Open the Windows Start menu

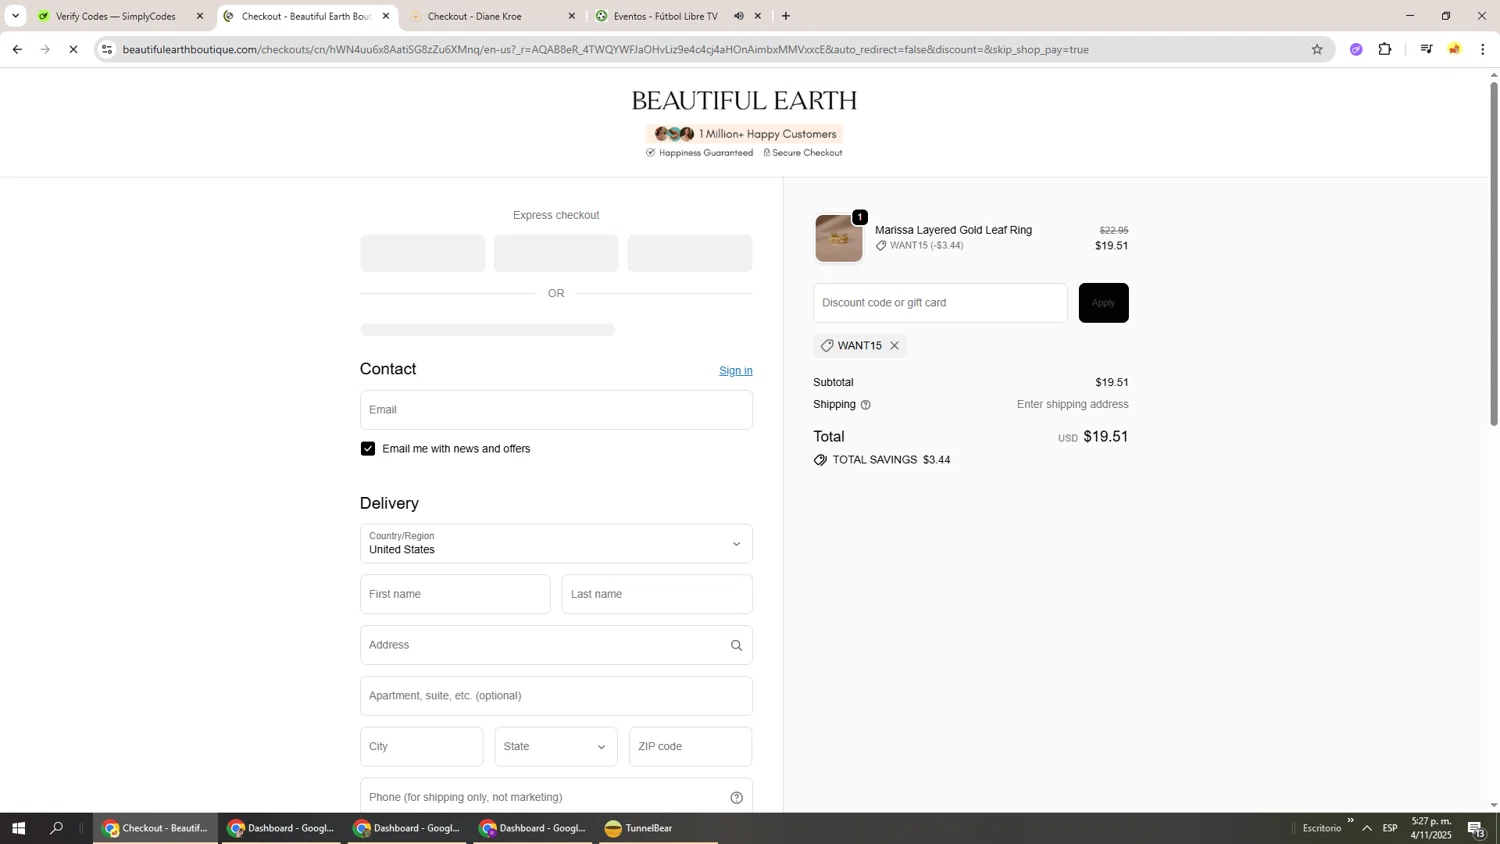(x=18, y=828)
